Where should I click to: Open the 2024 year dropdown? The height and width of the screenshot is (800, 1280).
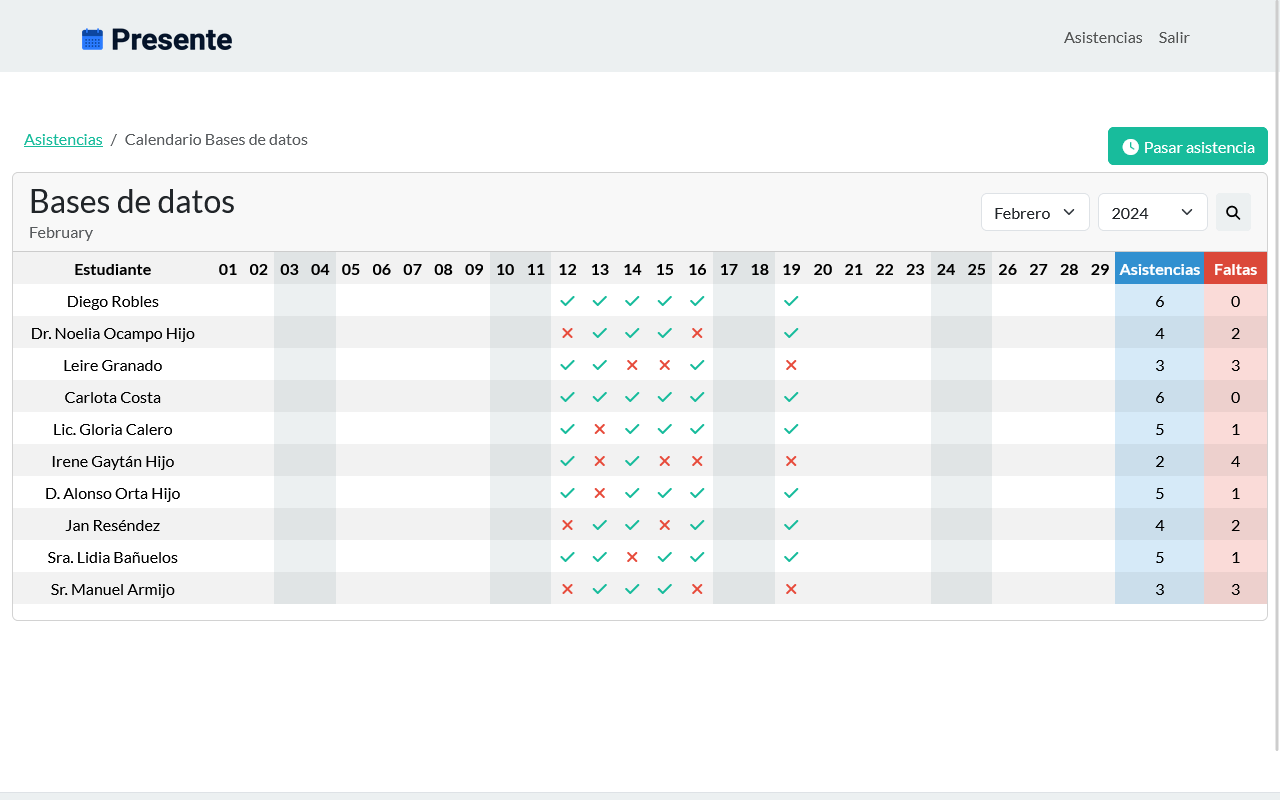(x=1152, y=213)
